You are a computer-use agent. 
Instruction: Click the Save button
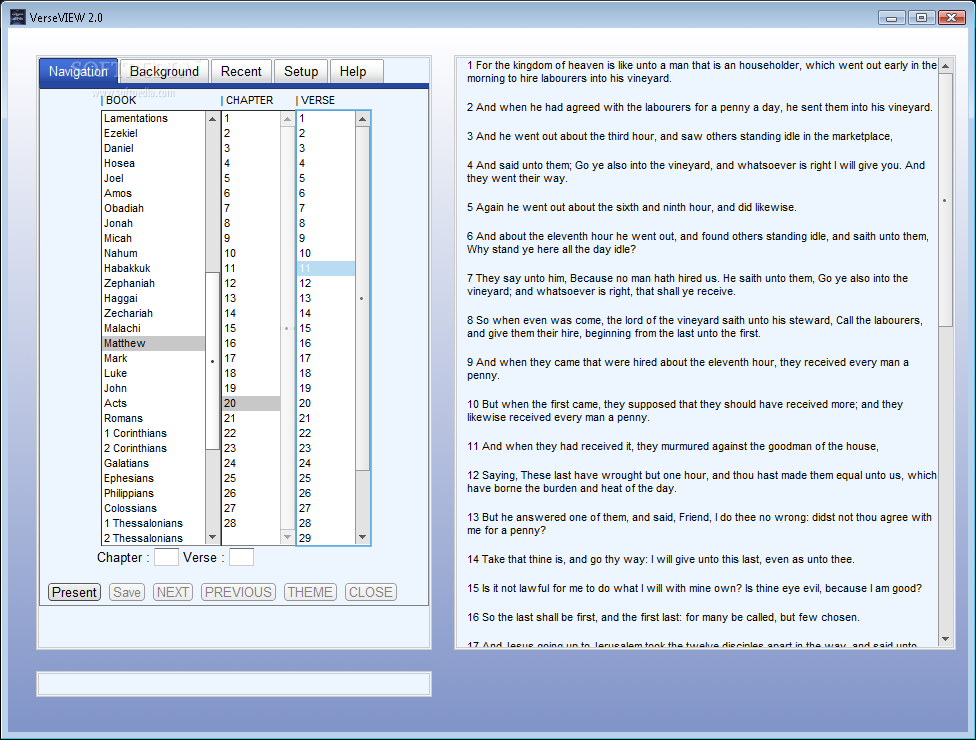(127, 592)
